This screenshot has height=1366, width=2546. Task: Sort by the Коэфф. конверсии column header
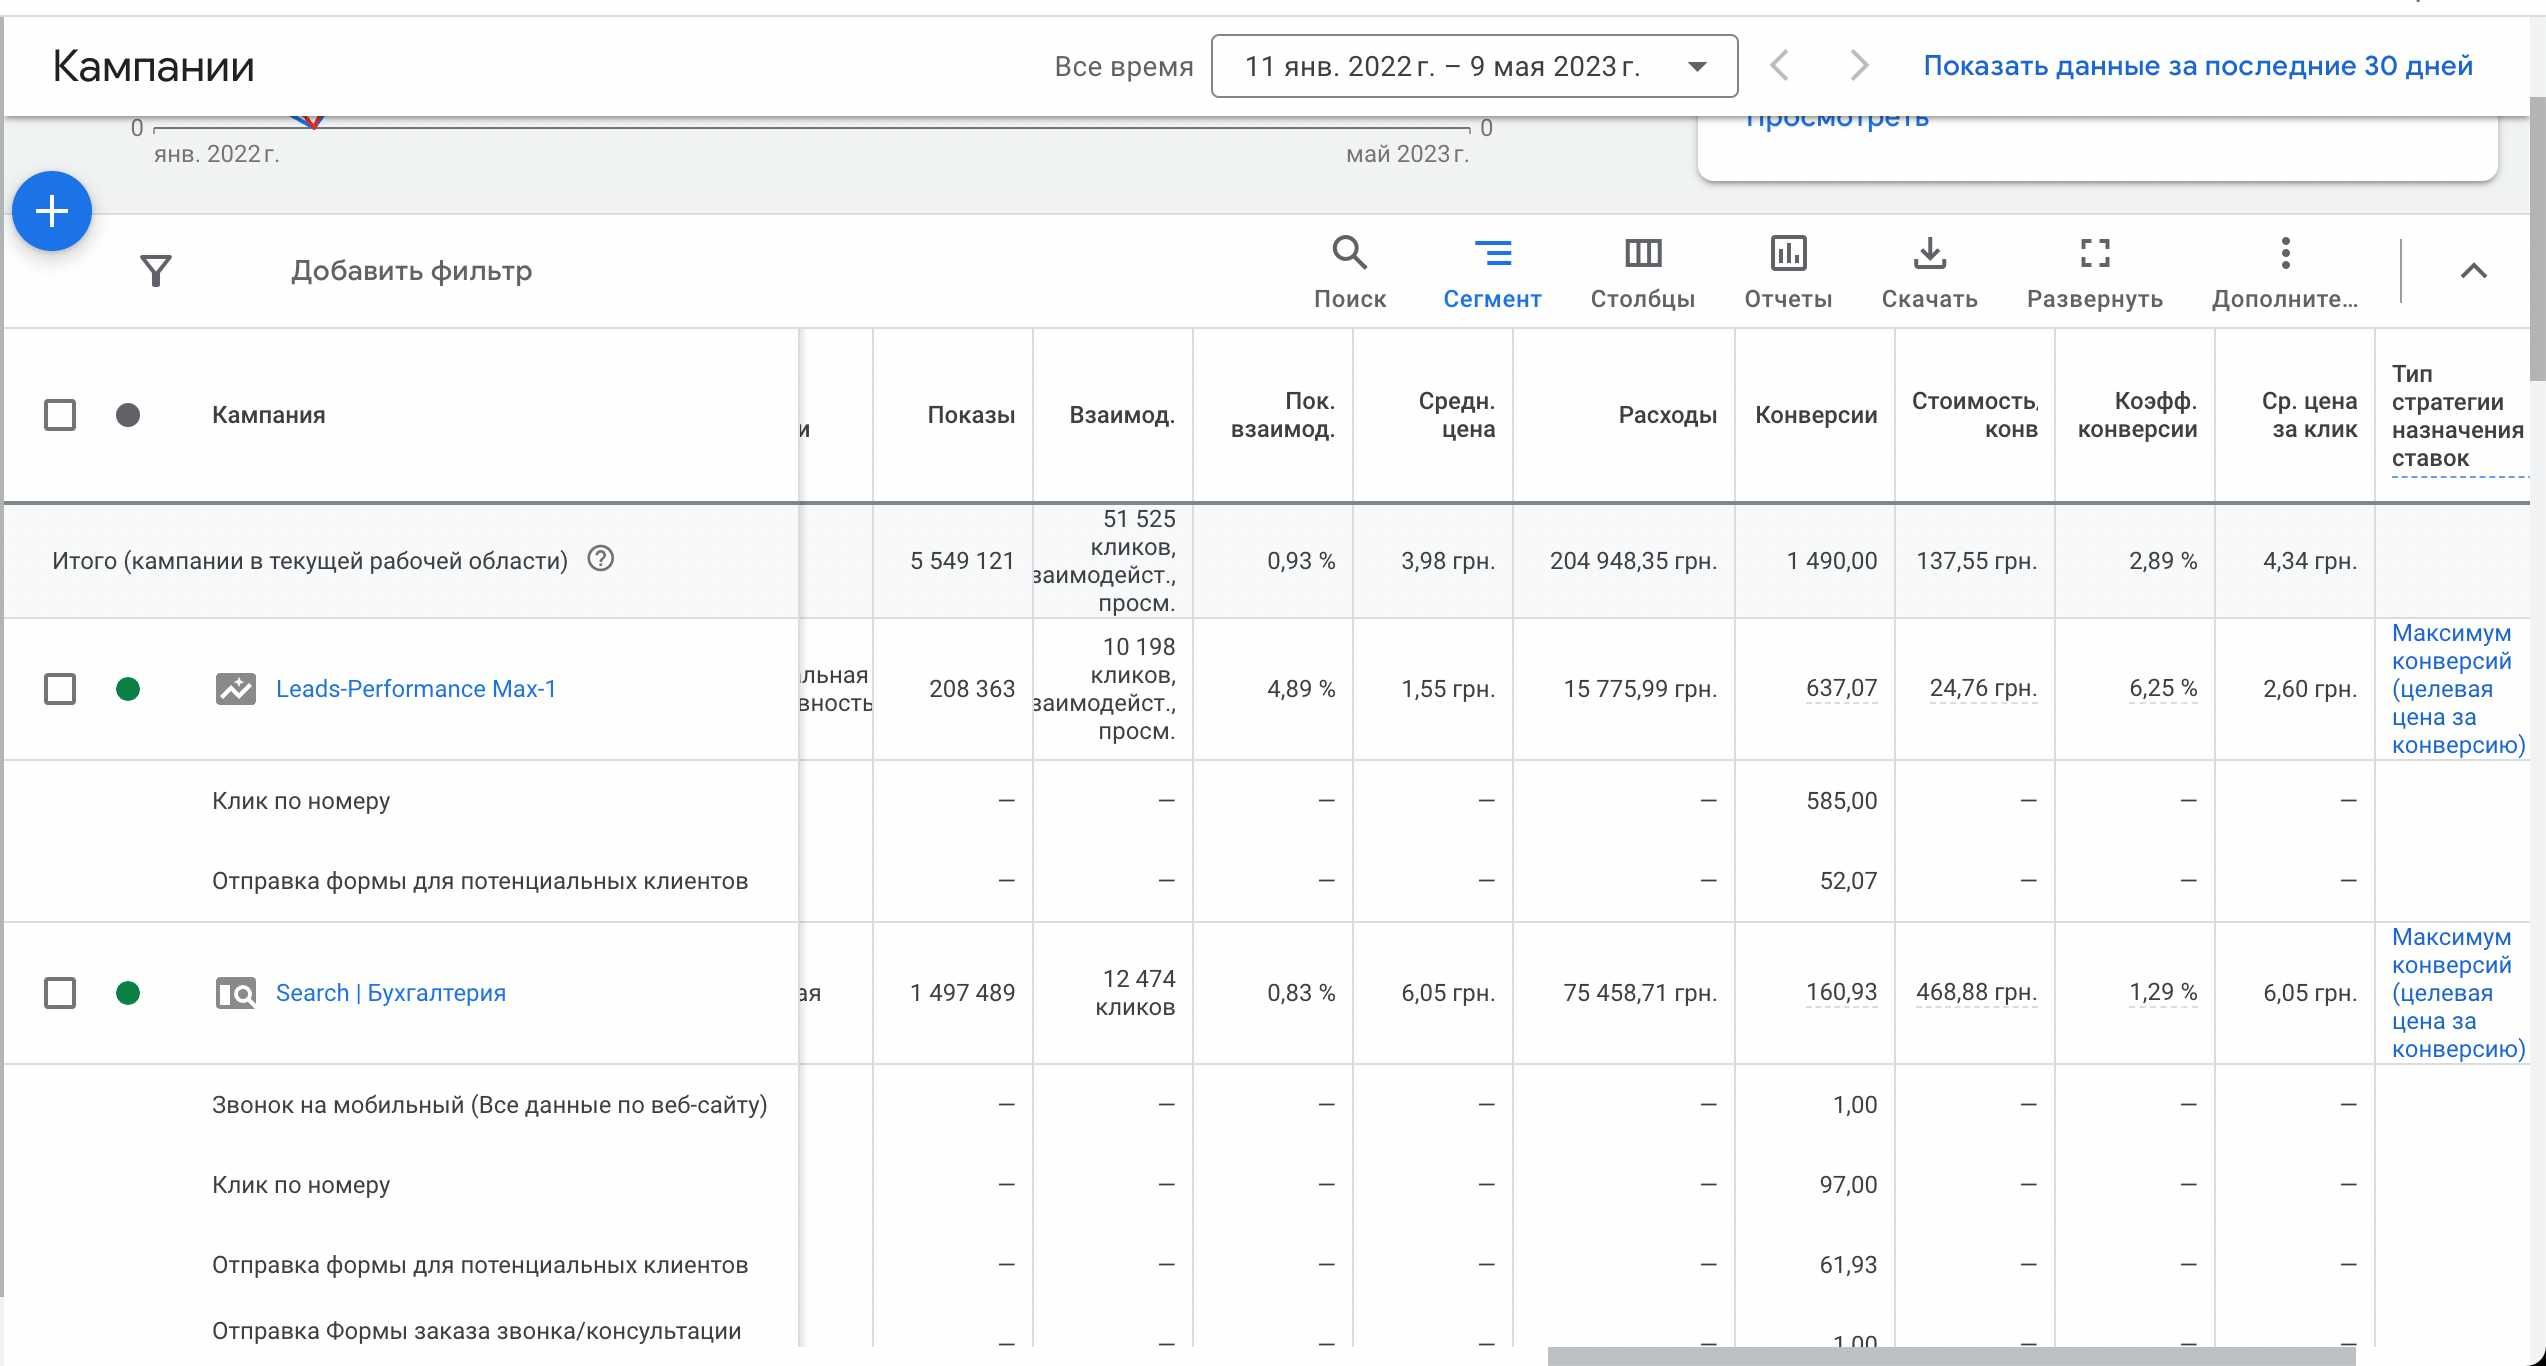pyautogui.click(x=2138, y=415)
